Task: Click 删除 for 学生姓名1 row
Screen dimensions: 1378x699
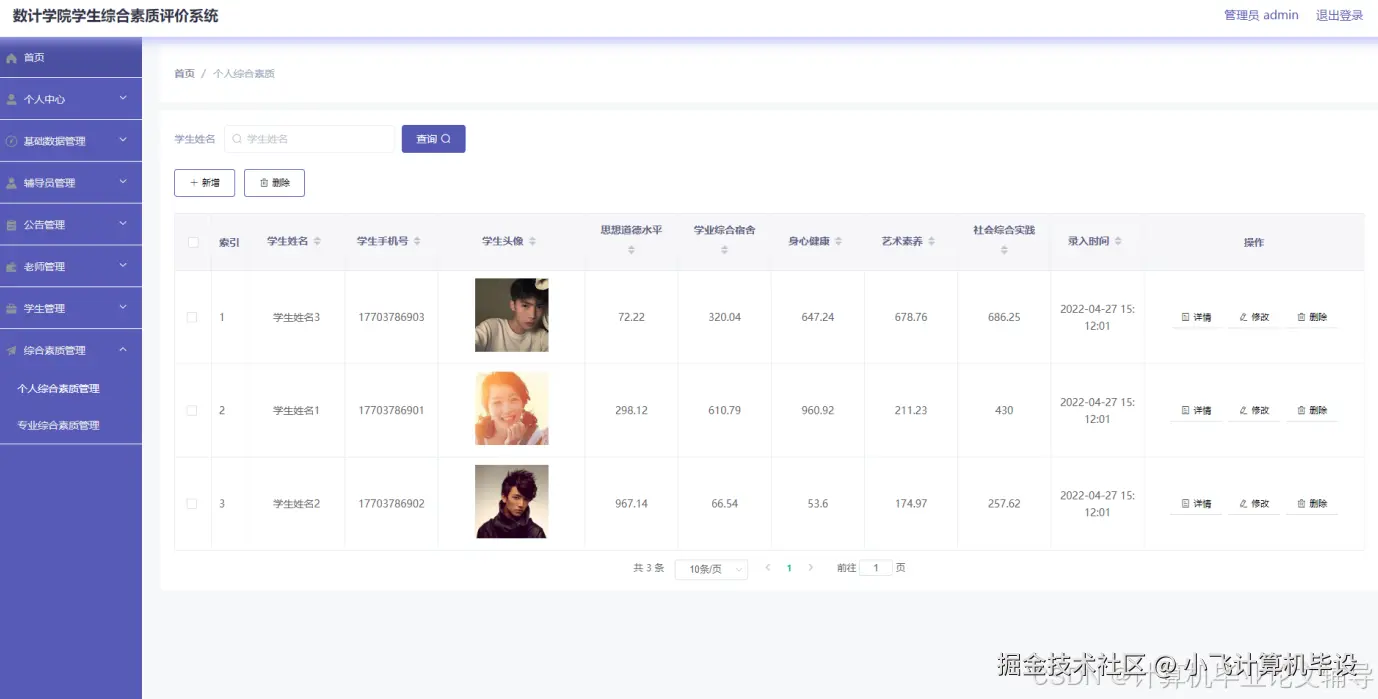Action: pos(1312,410)
